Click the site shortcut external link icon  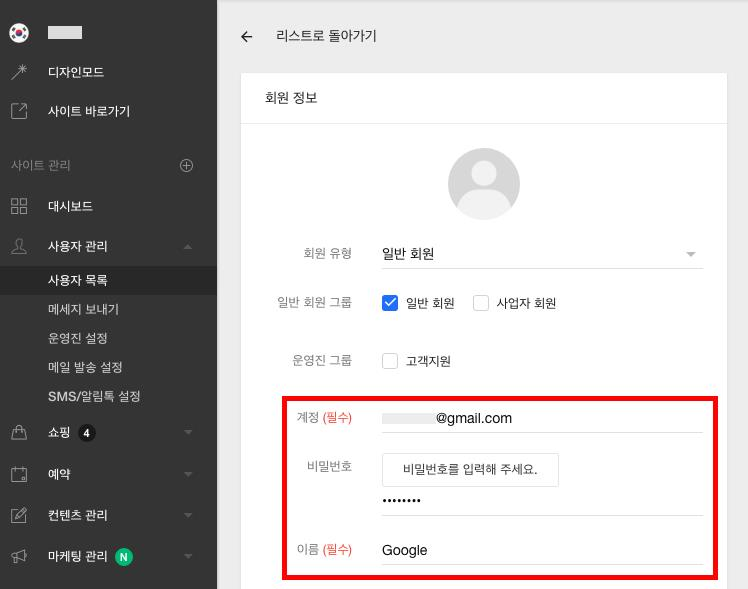[19, 111]
